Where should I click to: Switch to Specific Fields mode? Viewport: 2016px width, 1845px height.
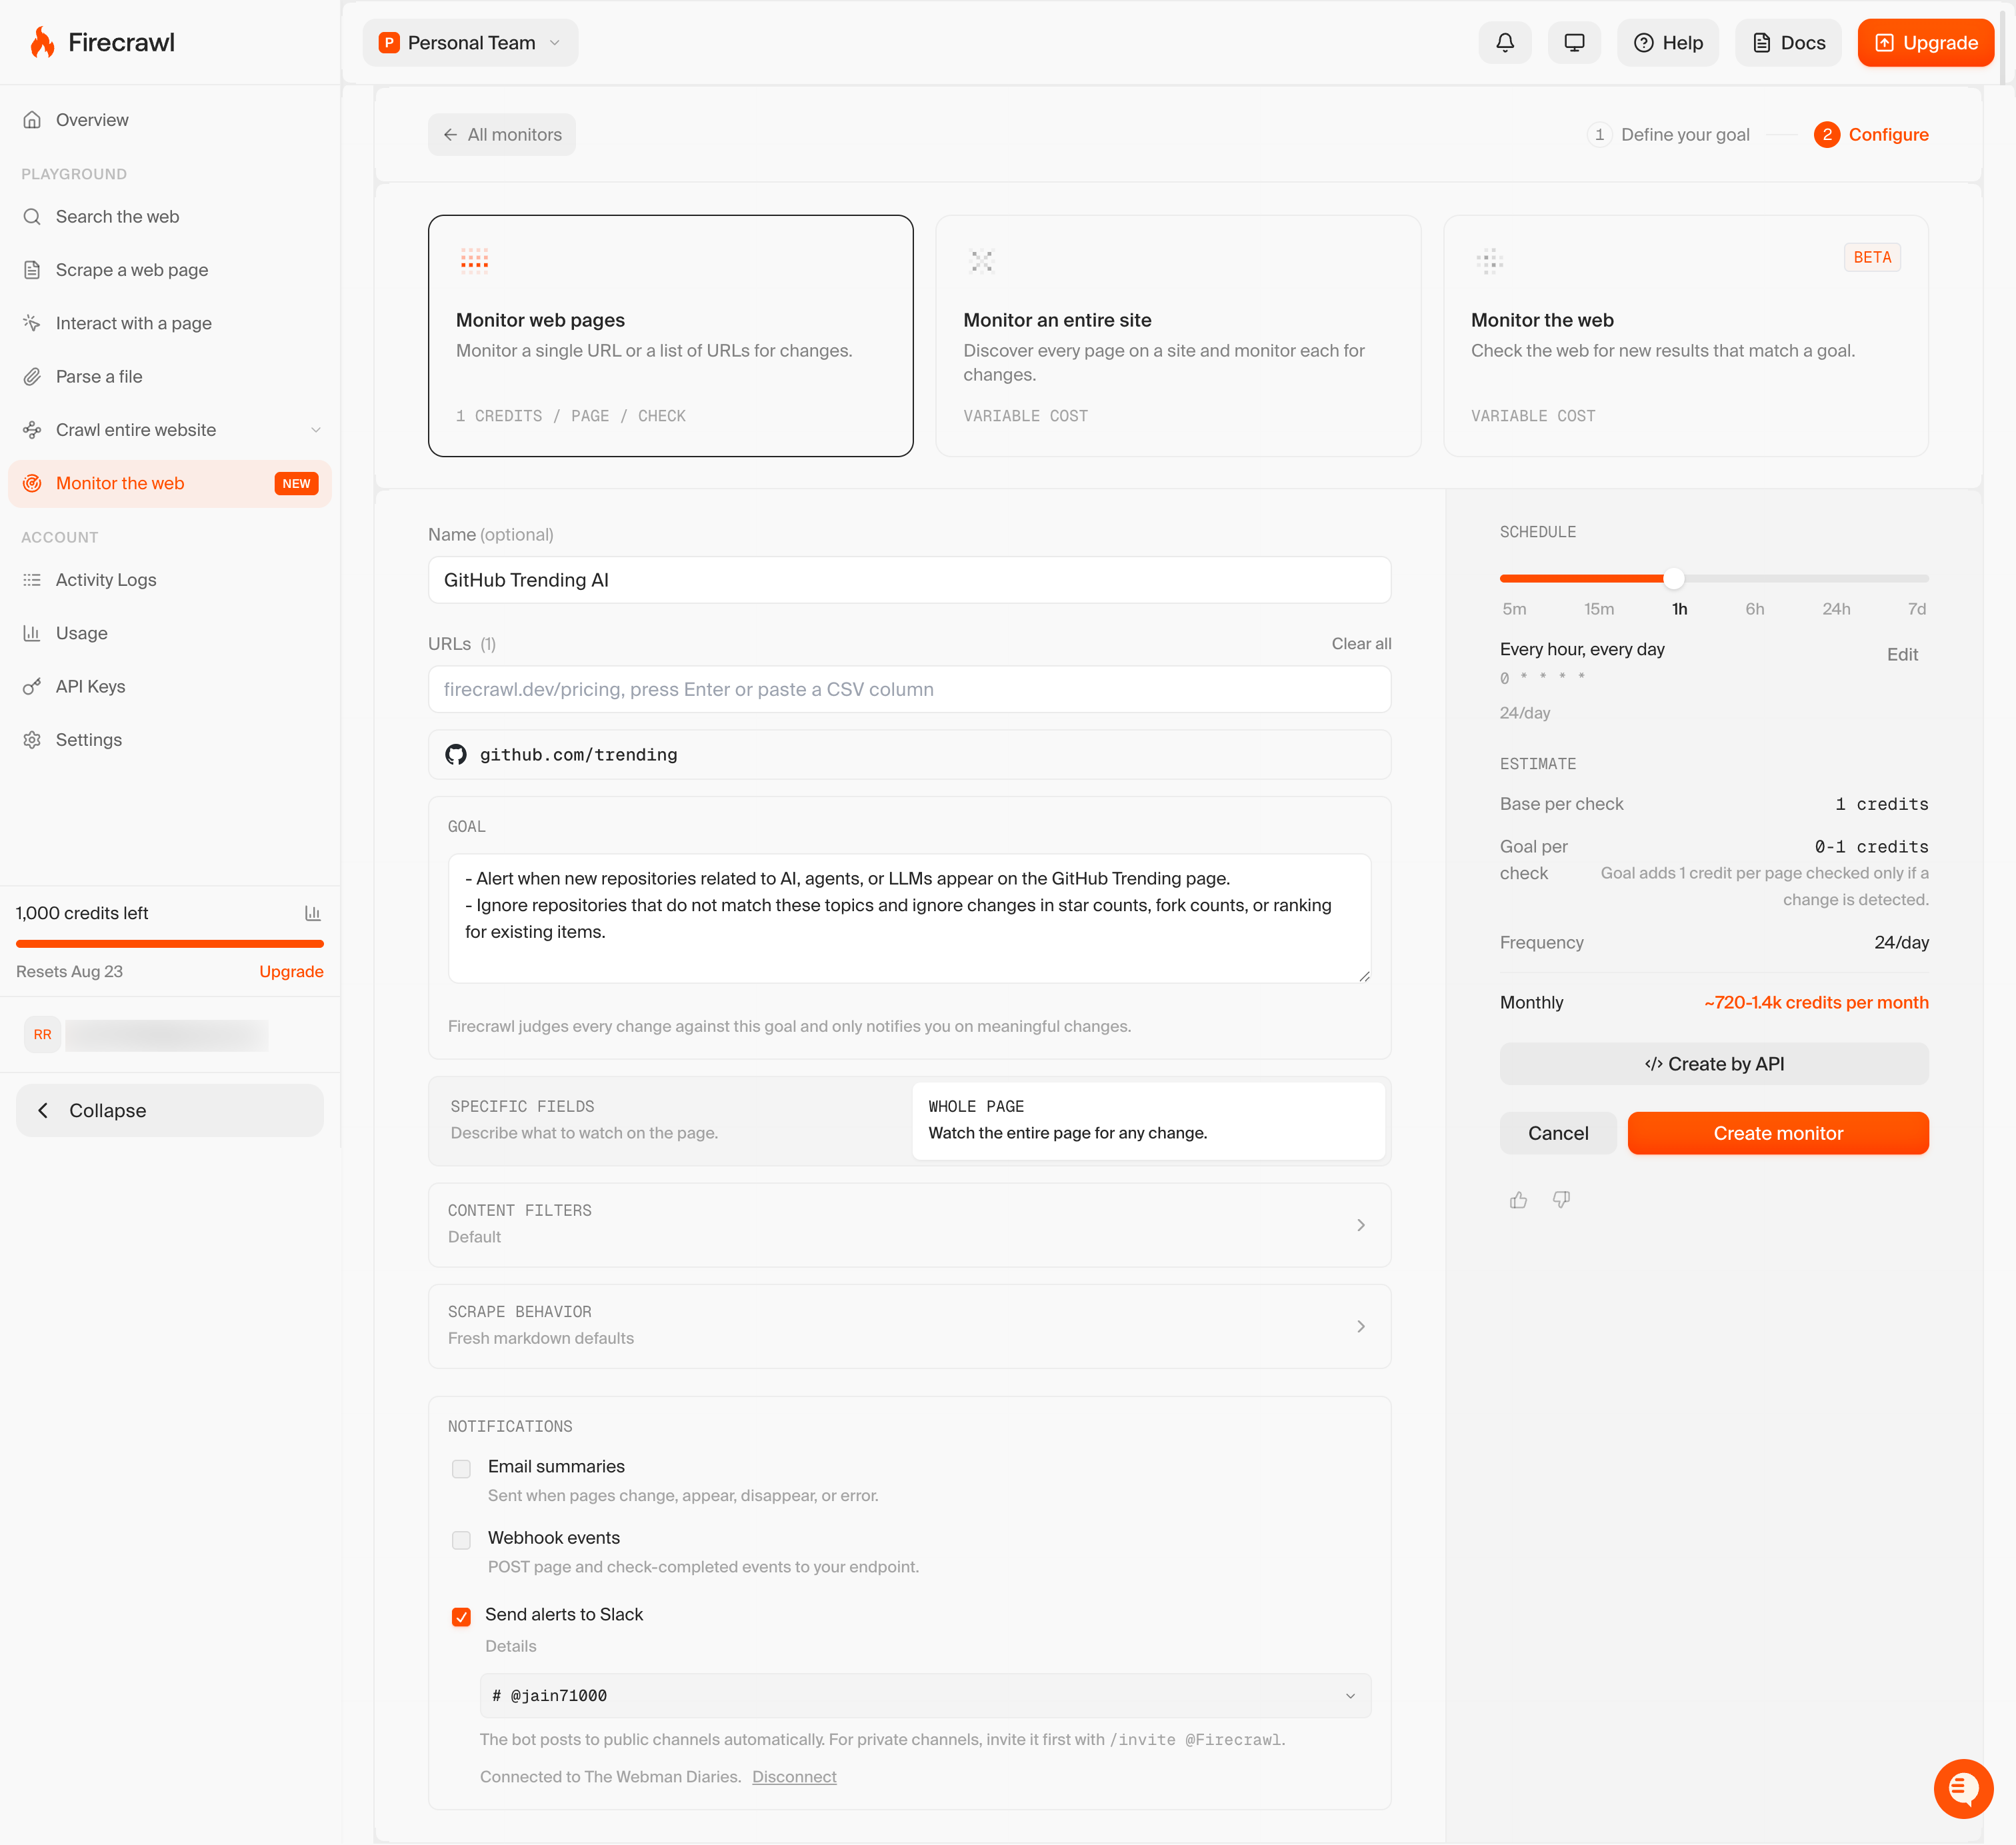tap(672, 1120)
